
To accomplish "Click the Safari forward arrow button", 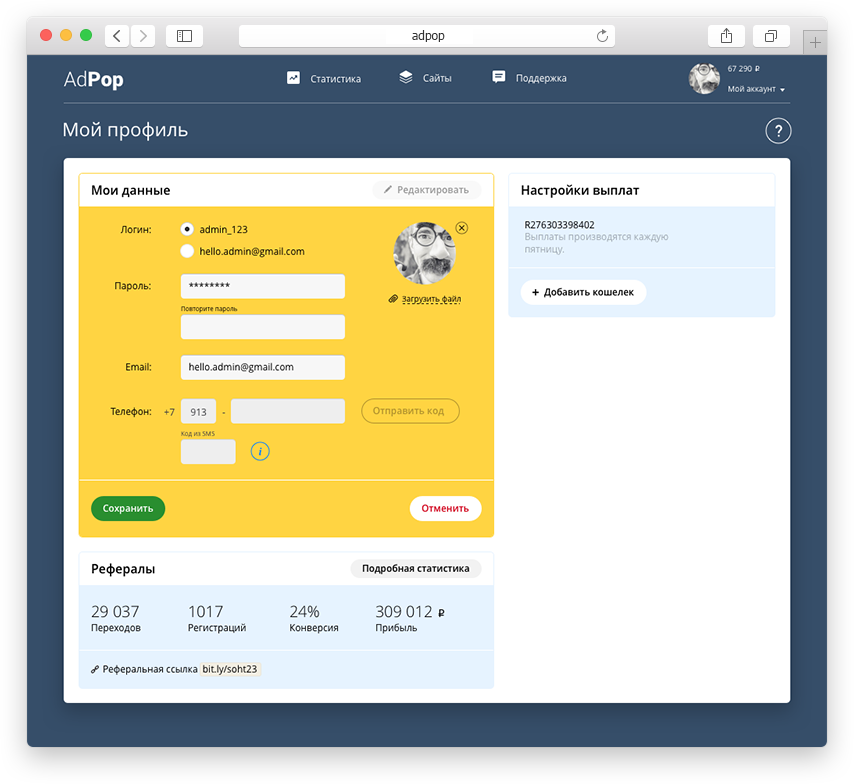I will click(143, 36).
